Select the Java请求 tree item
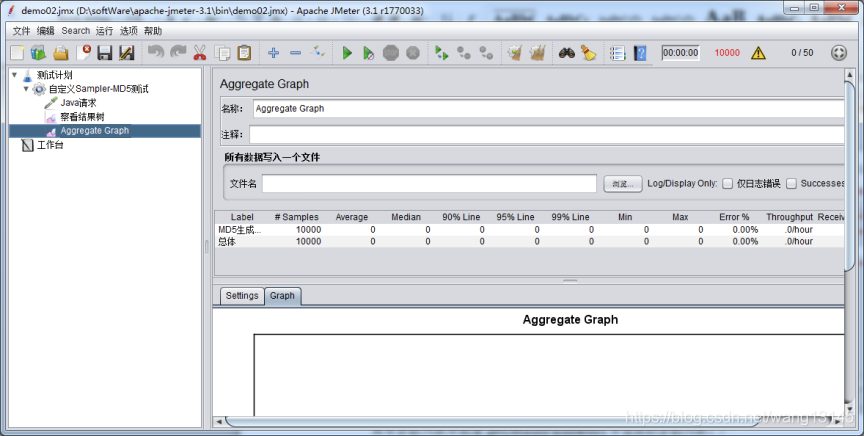The width and height of the screenshot is (864, 436). click(78, 103)
